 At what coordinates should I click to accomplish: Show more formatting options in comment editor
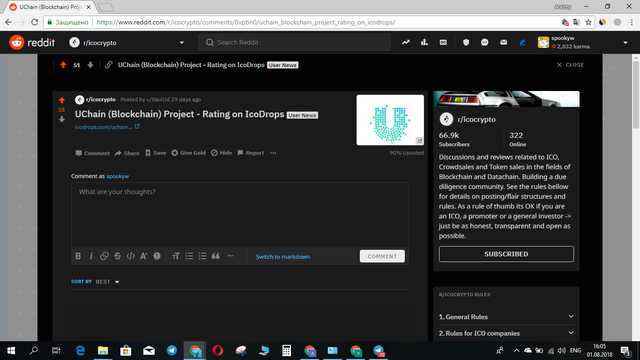point(231,256)
